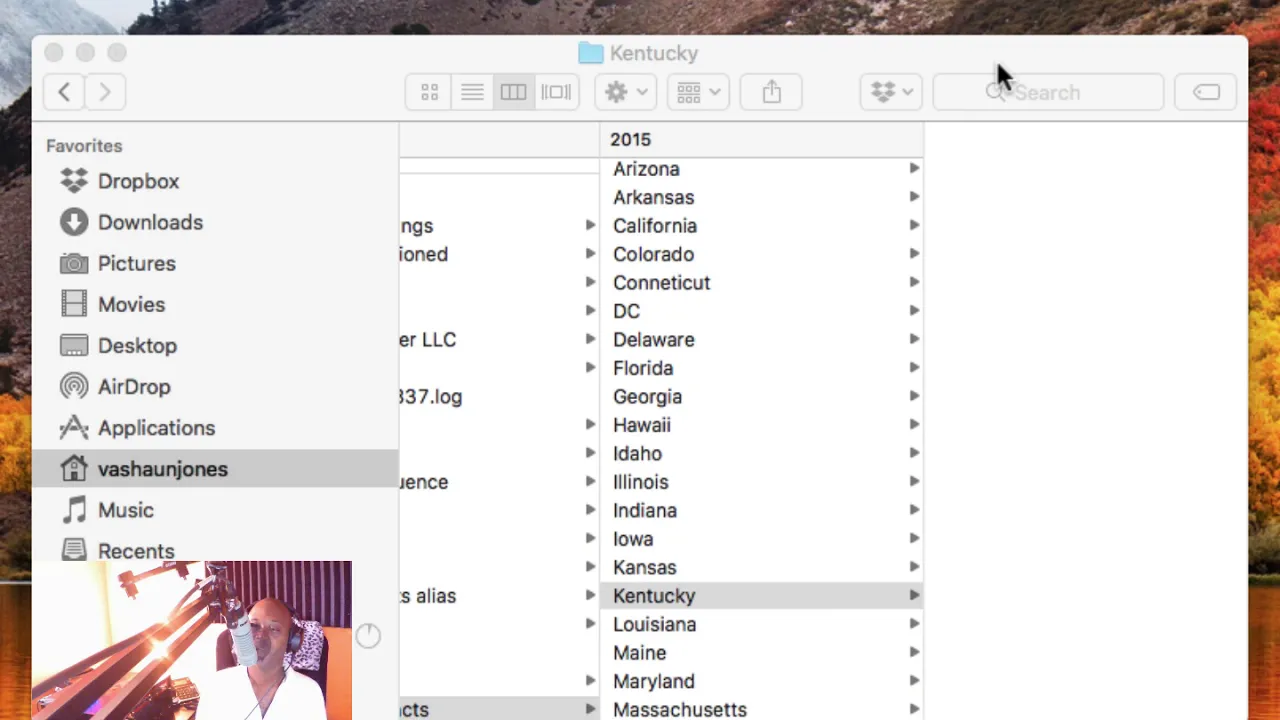The width and height of the screenshot is (1280, 720).
Task: Select the item ending in 'er LLC'
Action: pos(499,340)
